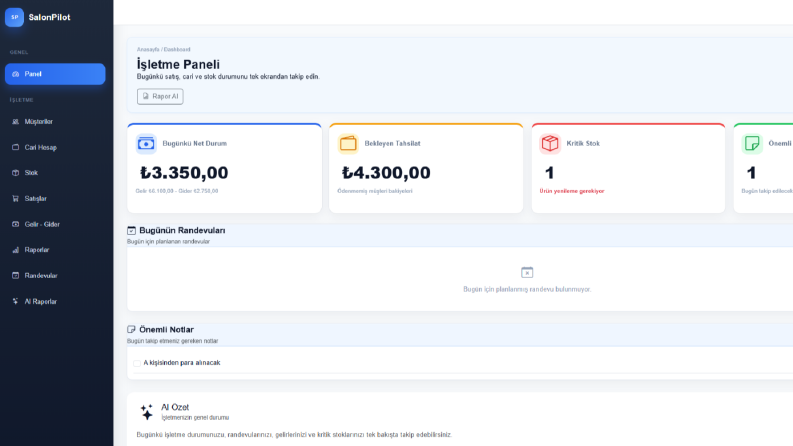This screenshot has width=793, height=446.
Task: Click the İşletme Paneli heading
Action: [178, 64]
